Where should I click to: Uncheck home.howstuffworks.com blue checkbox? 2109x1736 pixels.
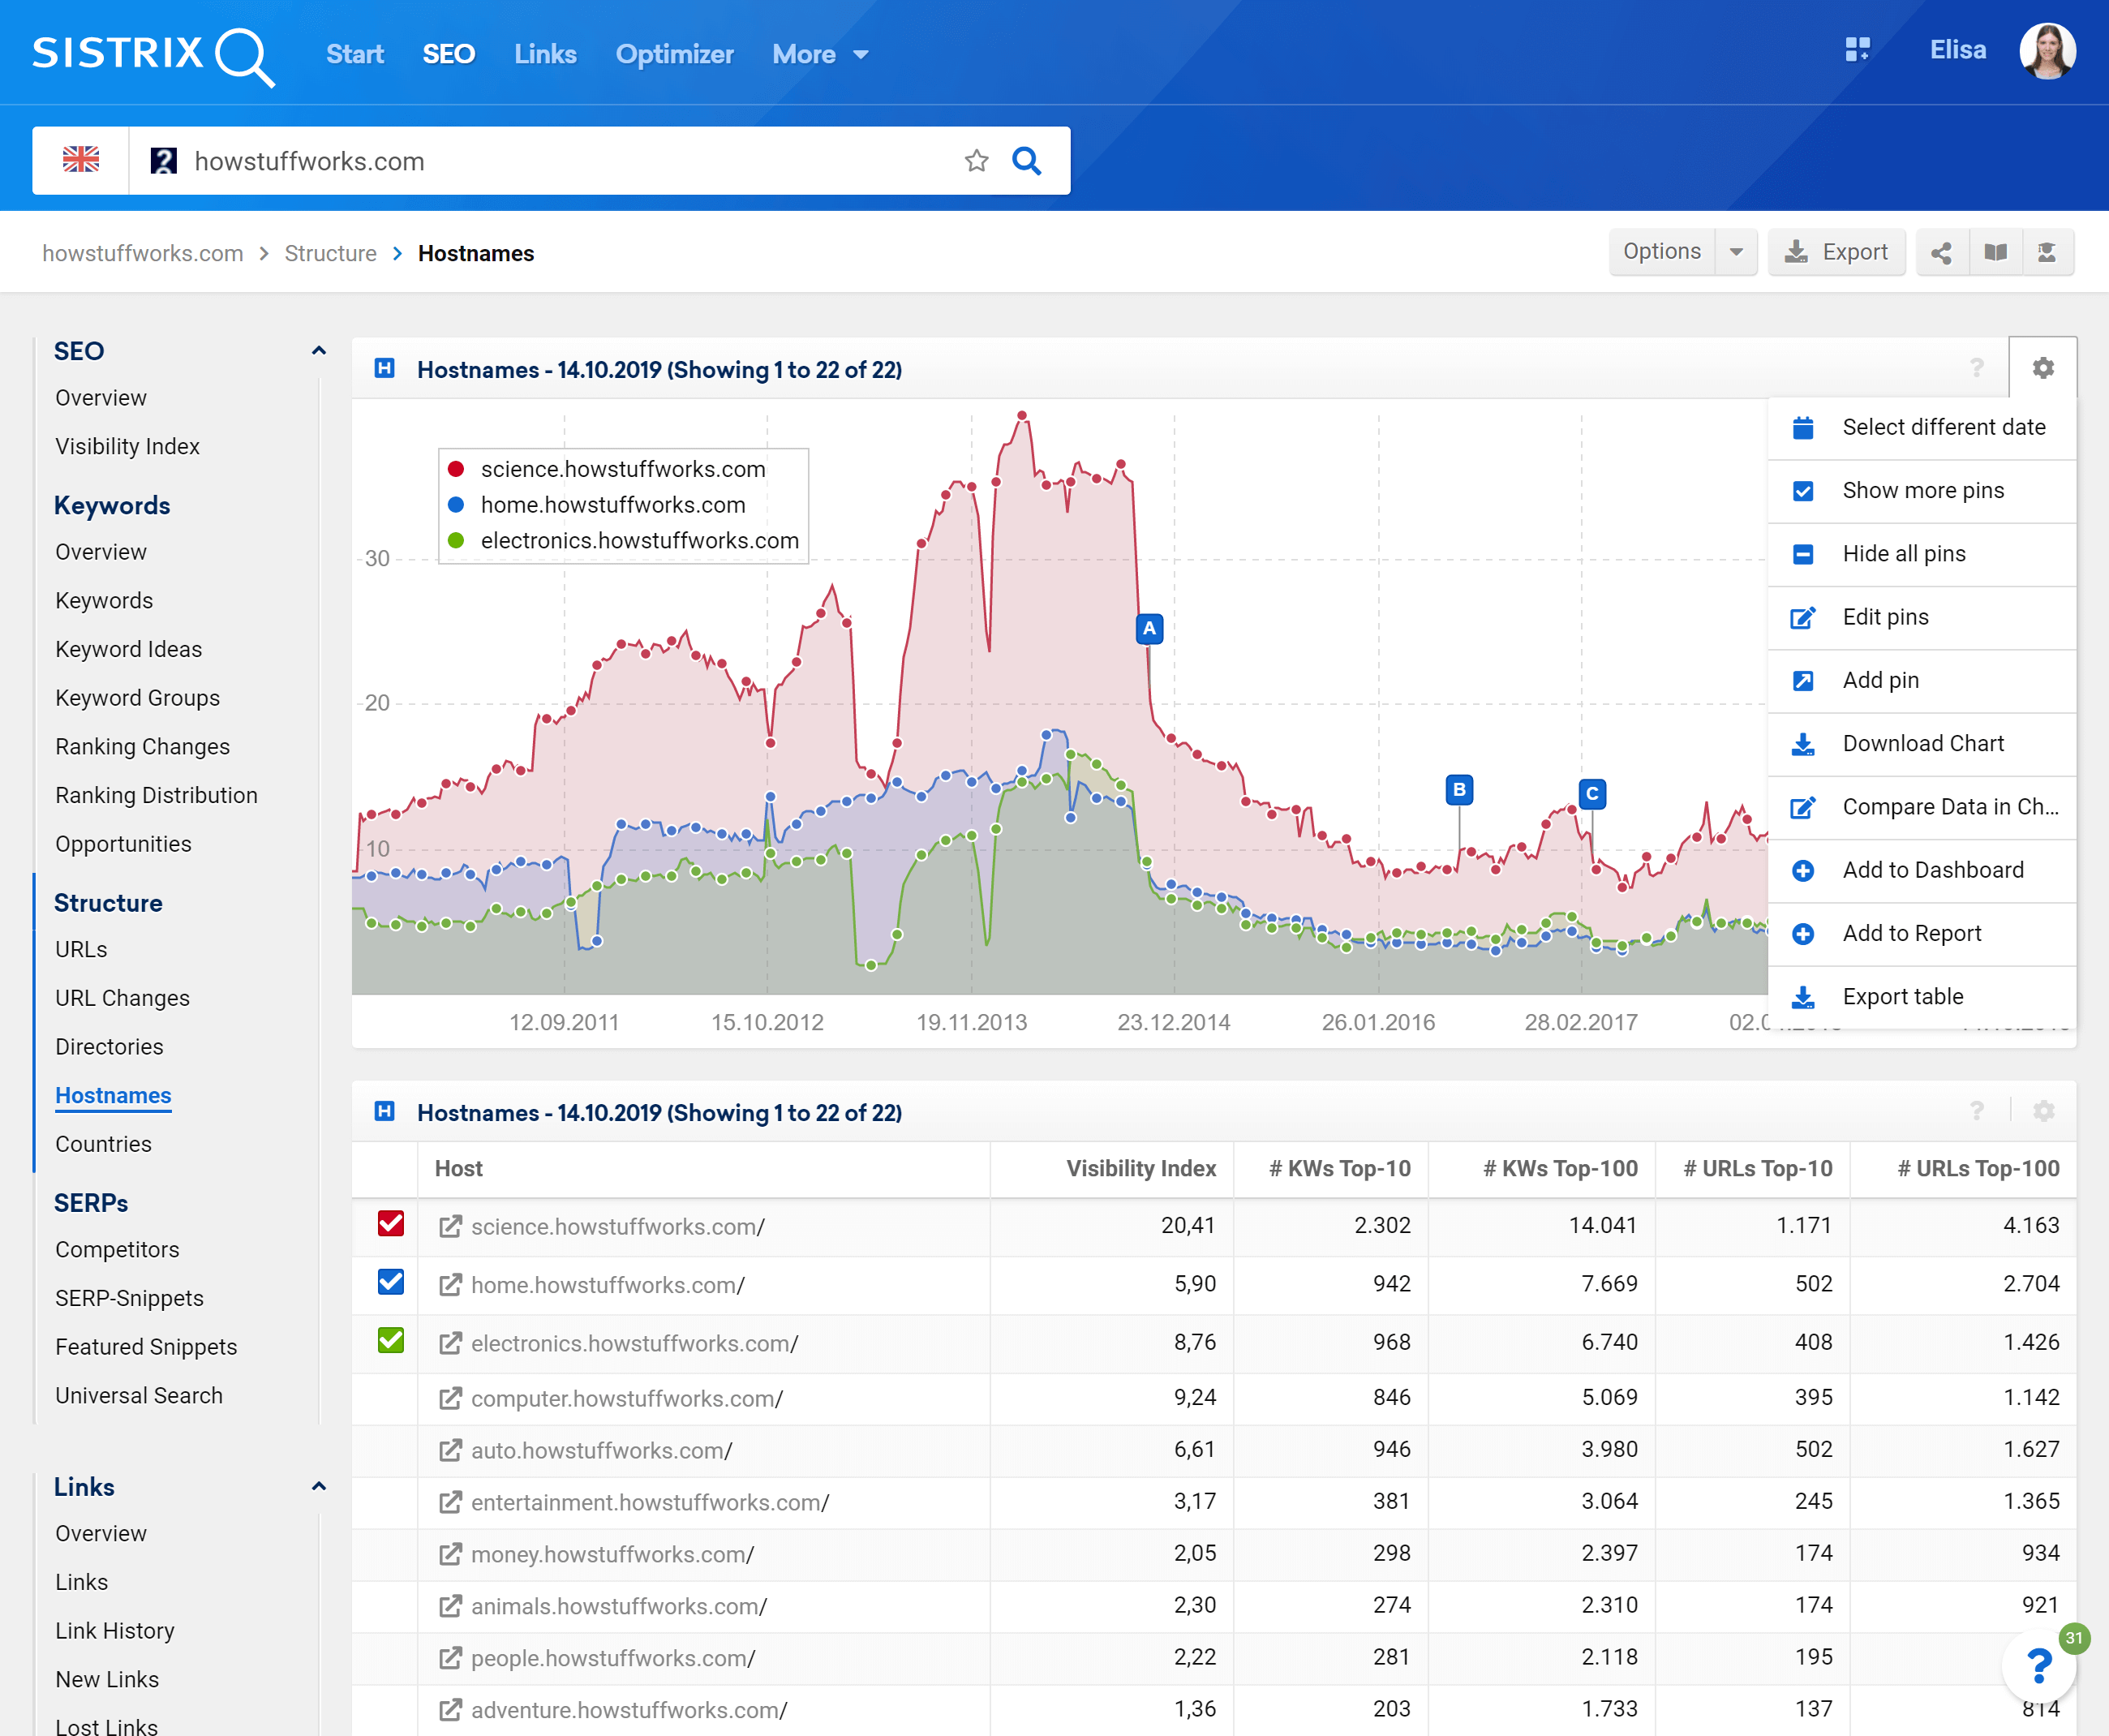coord(391,1282)
